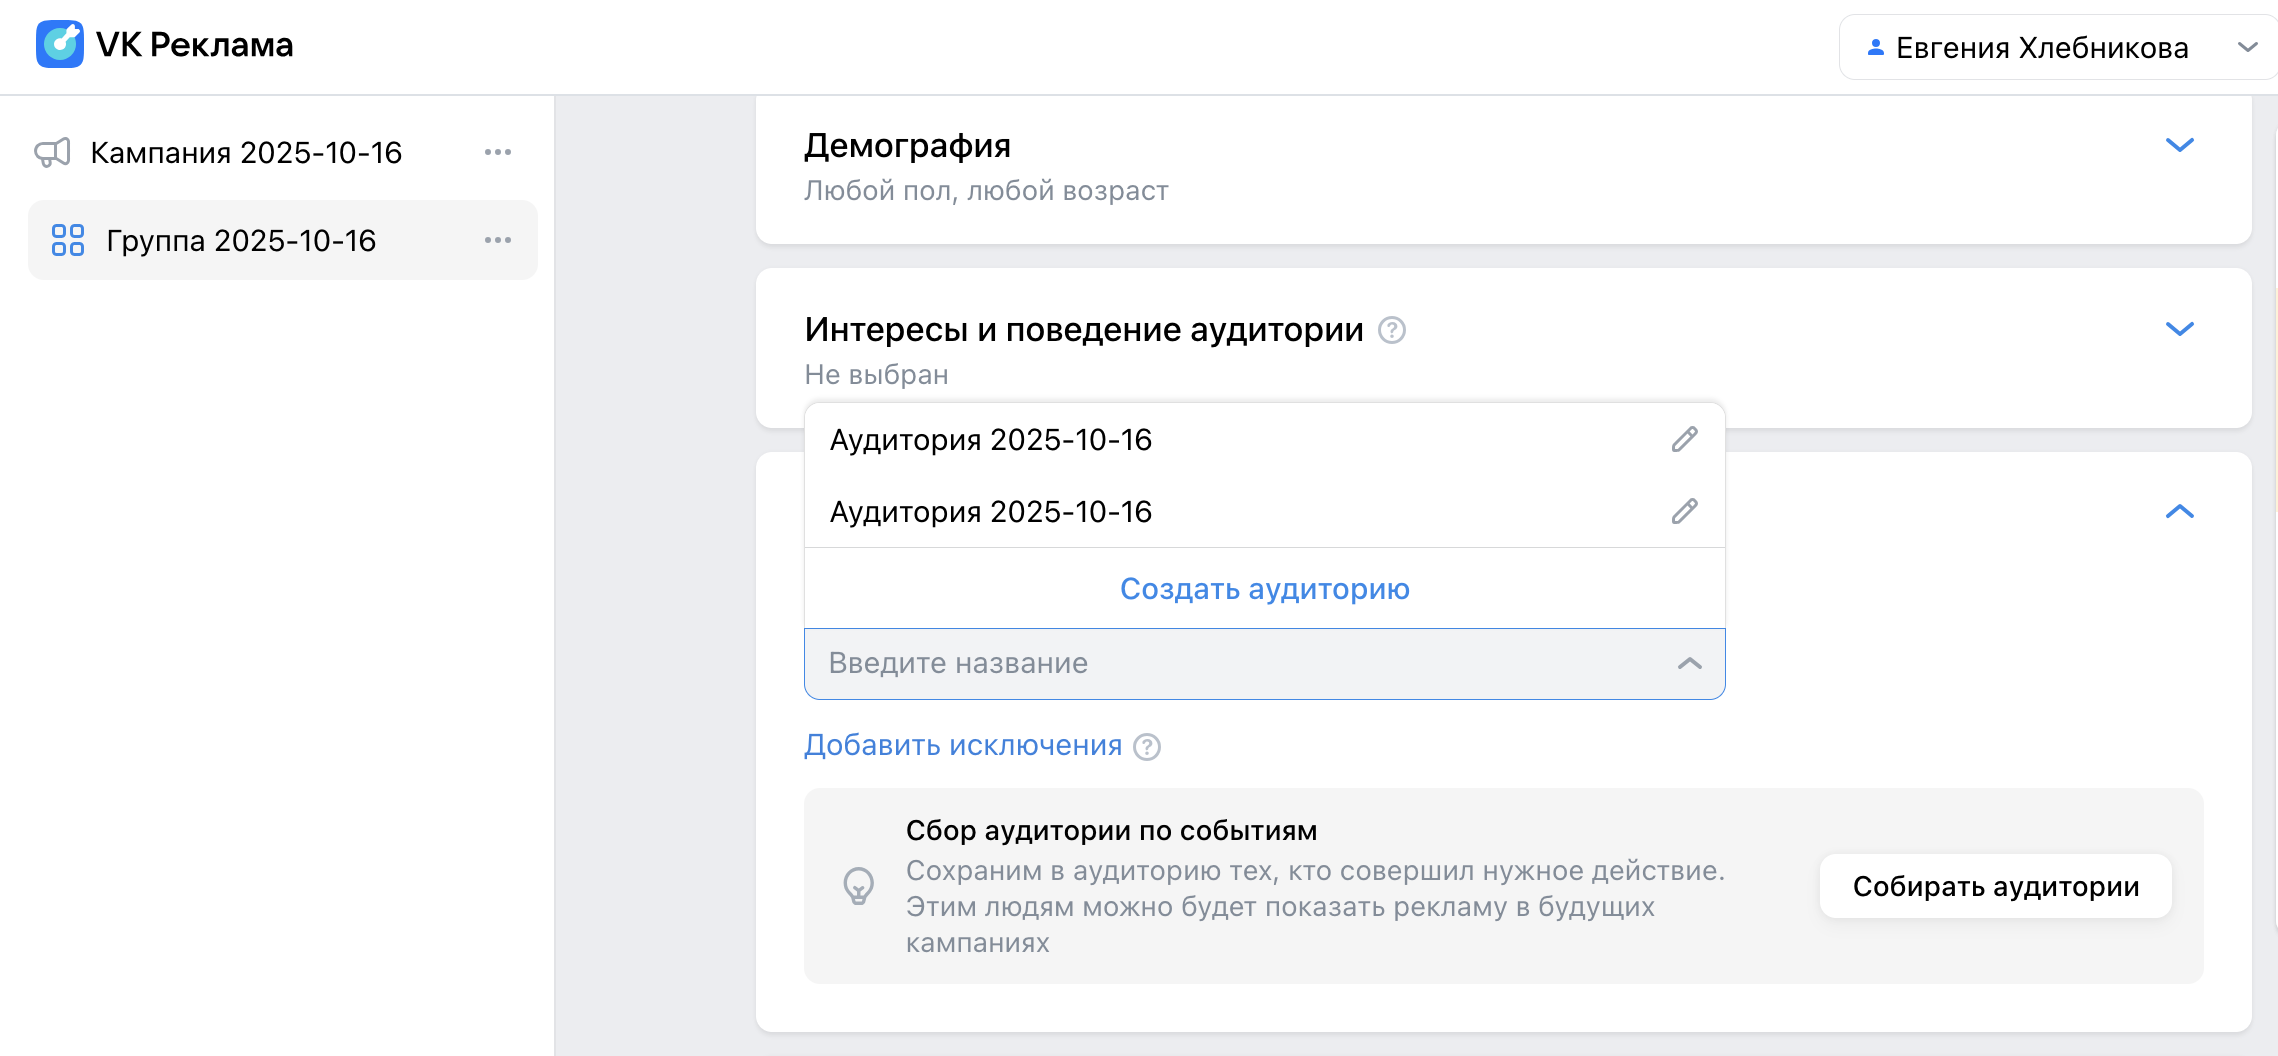Select the first Аудитория 2025-10-16 option
2278x1056 pixels.
click(990, 440)
